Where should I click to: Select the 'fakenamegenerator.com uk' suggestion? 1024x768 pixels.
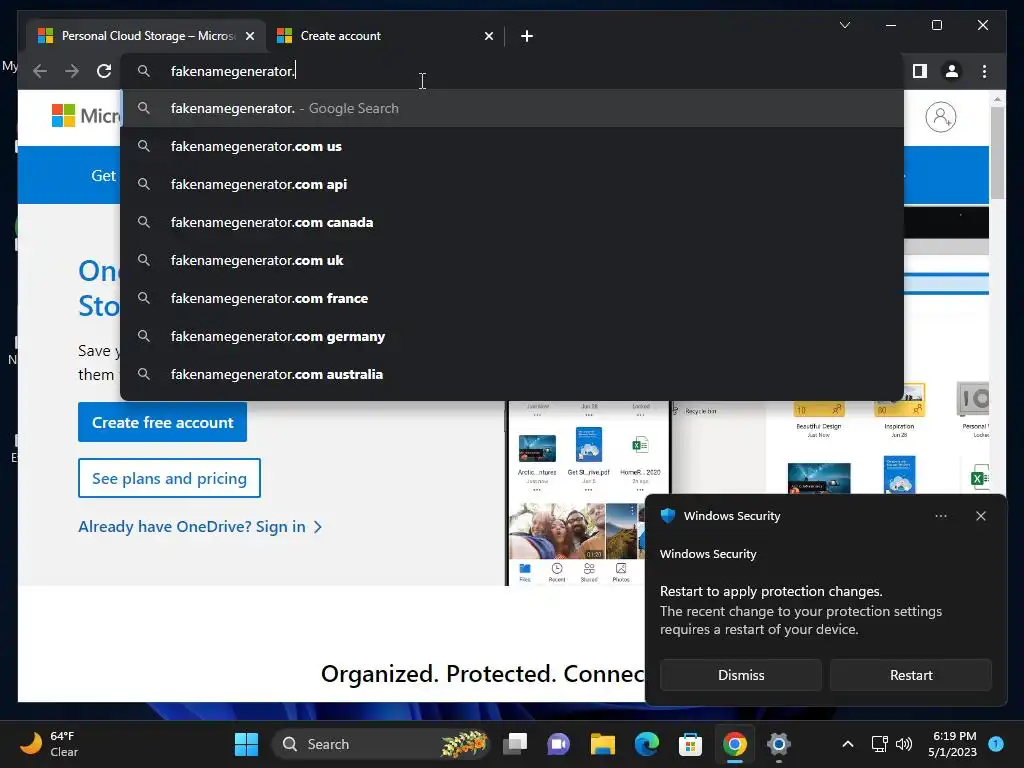tap(512, 260)
